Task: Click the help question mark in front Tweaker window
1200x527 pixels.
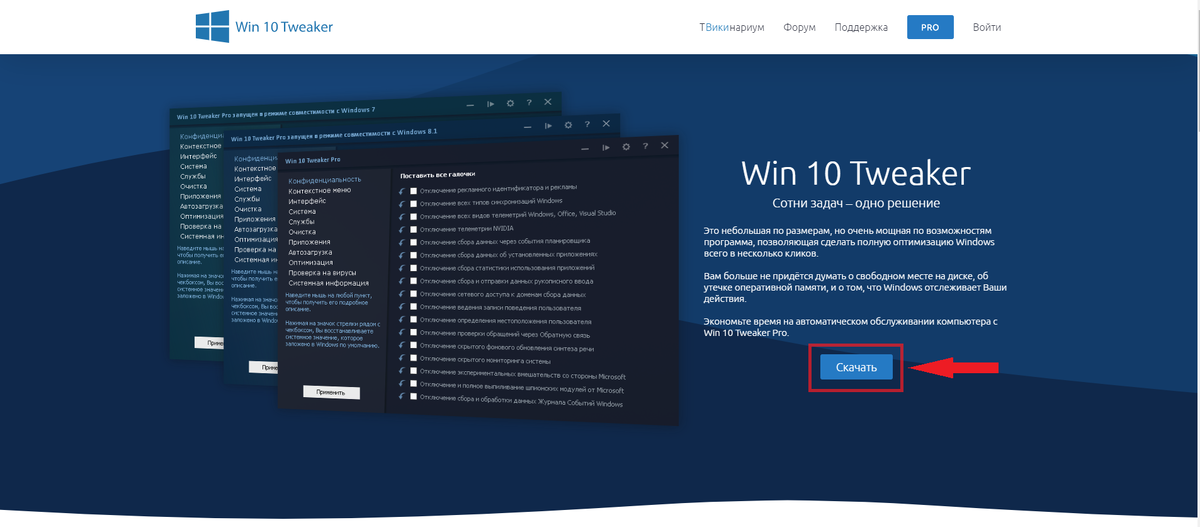Action: point(645,146)
